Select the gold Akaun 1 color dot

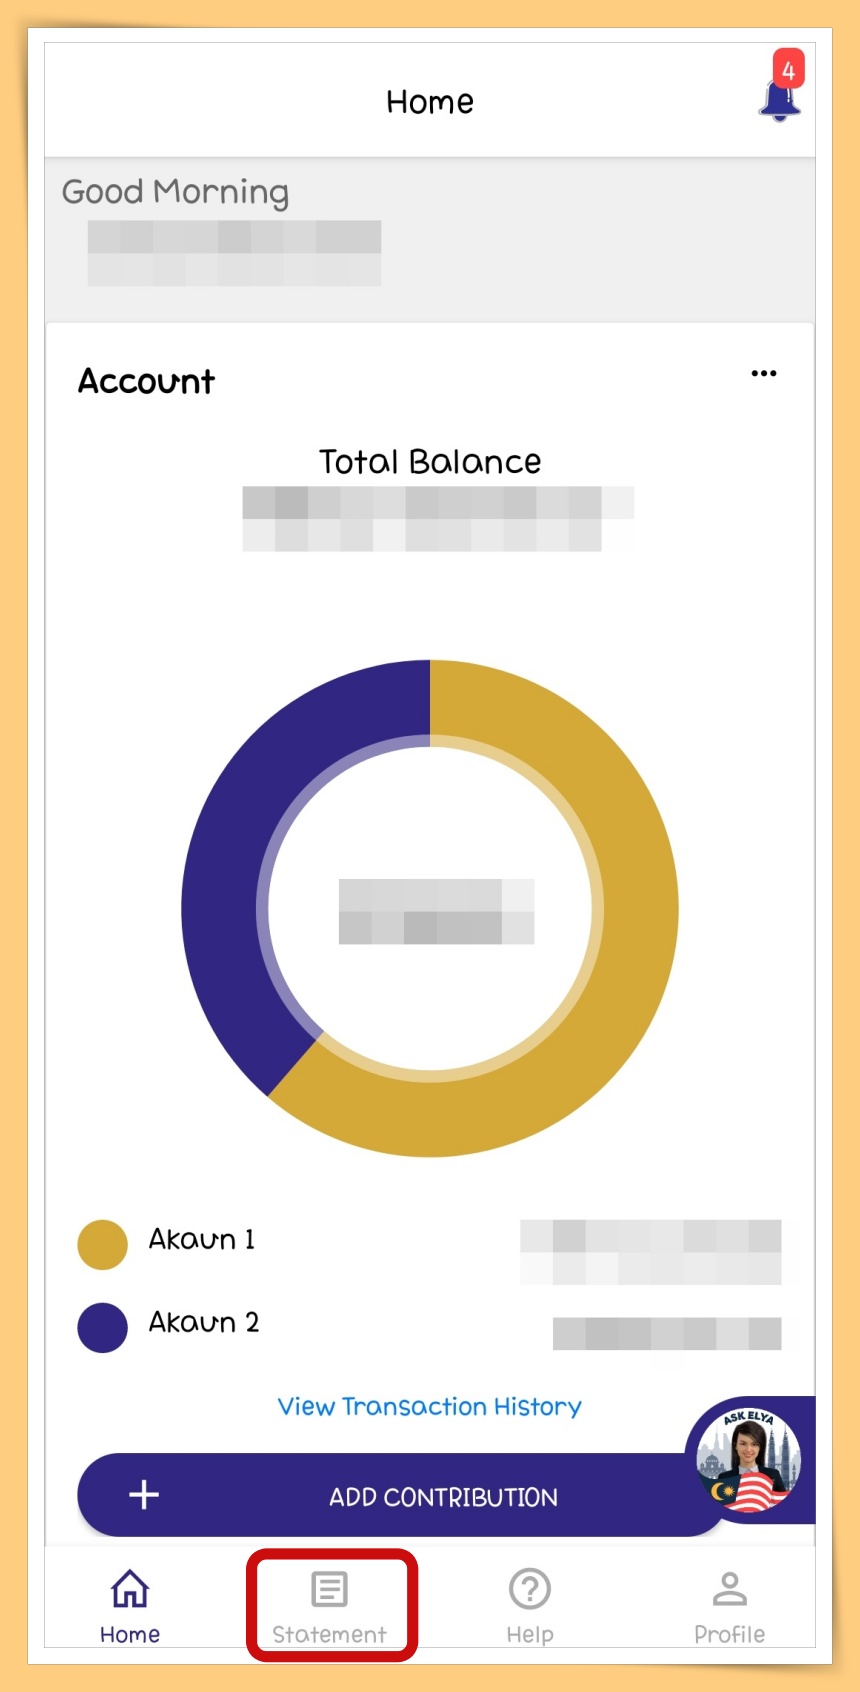[x=102, y=1244]
